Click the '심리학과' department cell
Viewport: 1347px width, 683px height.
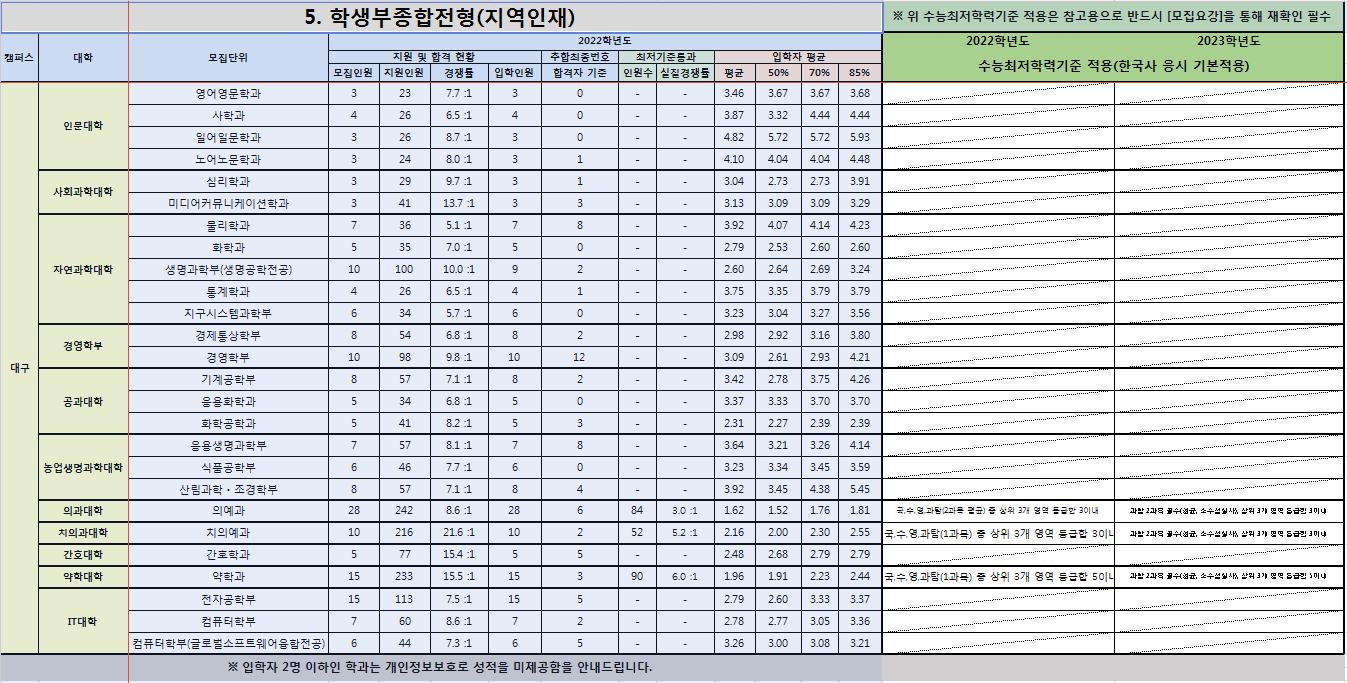pos(228,181)
